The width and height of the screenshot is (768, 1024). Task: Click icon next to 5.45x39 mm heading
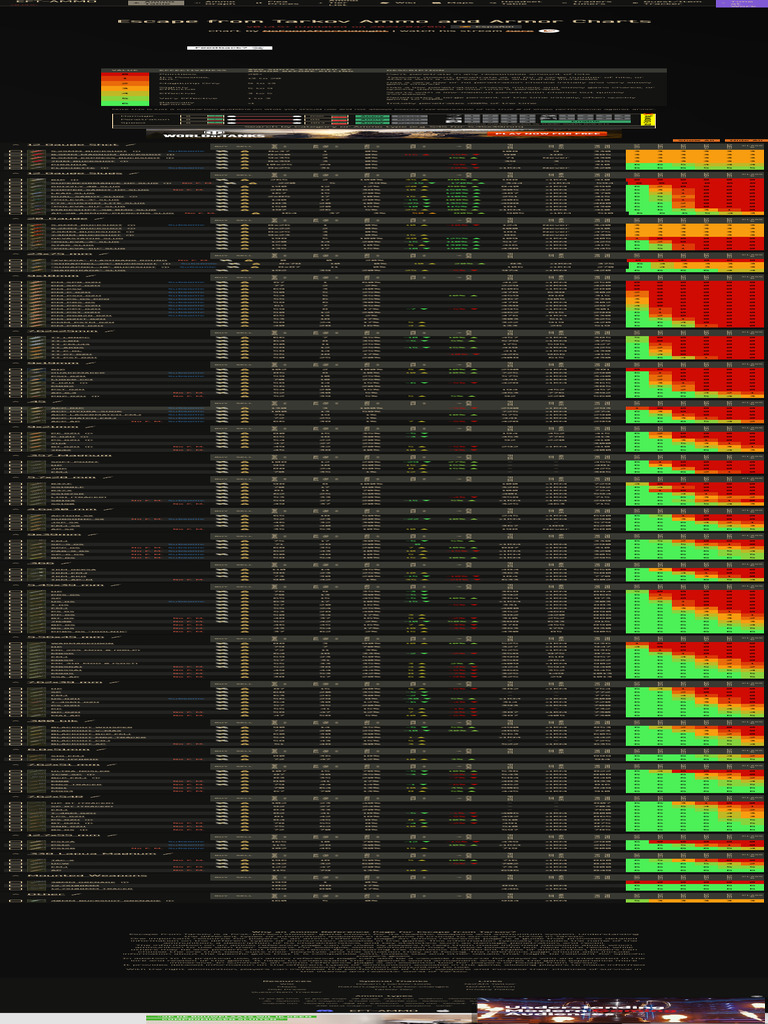pyautogui.click(x=116, y=585)
